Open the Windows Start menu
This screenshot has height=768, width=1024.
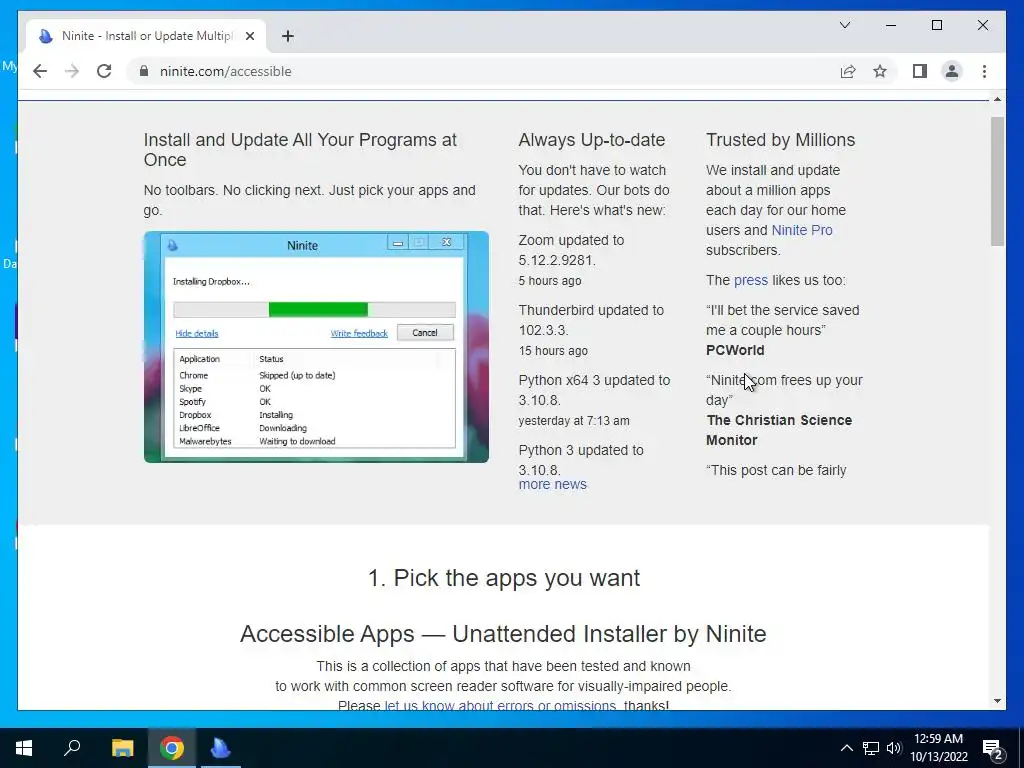tap(24, 748)
